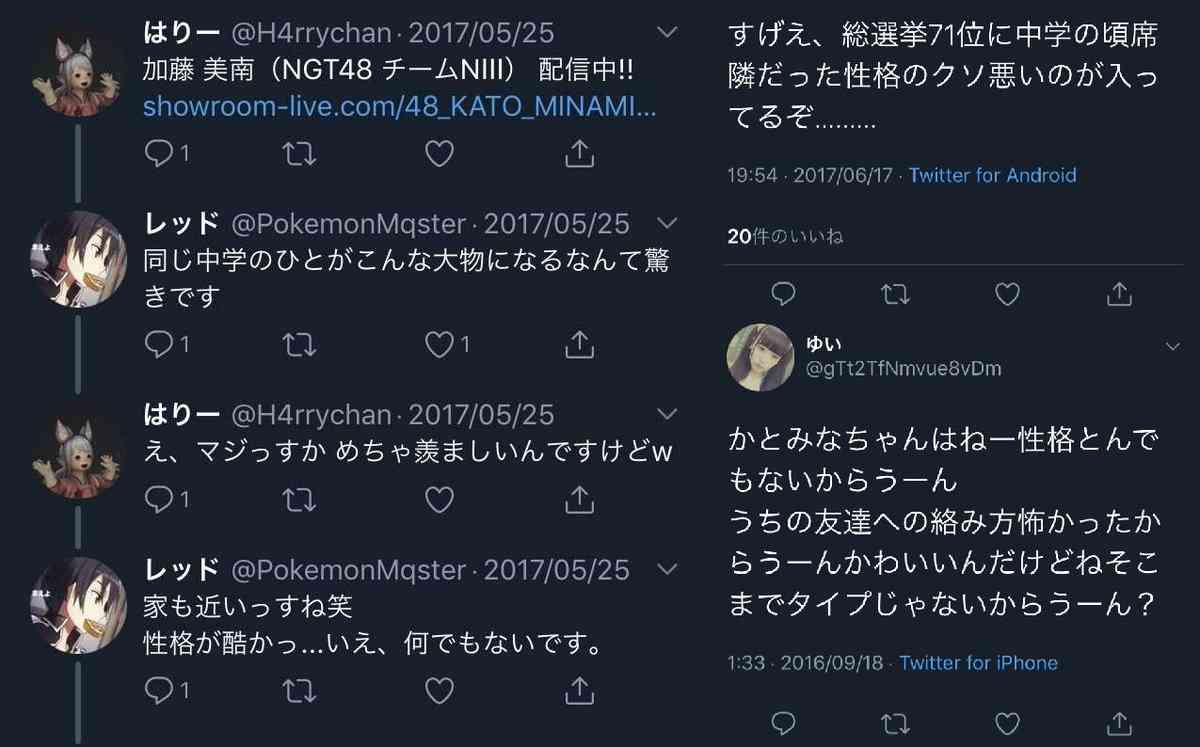Share the 加藤 美南 配信中 tweet
Screen dimensions: 1200x747
pyautogui.click(x=579, y=153)
